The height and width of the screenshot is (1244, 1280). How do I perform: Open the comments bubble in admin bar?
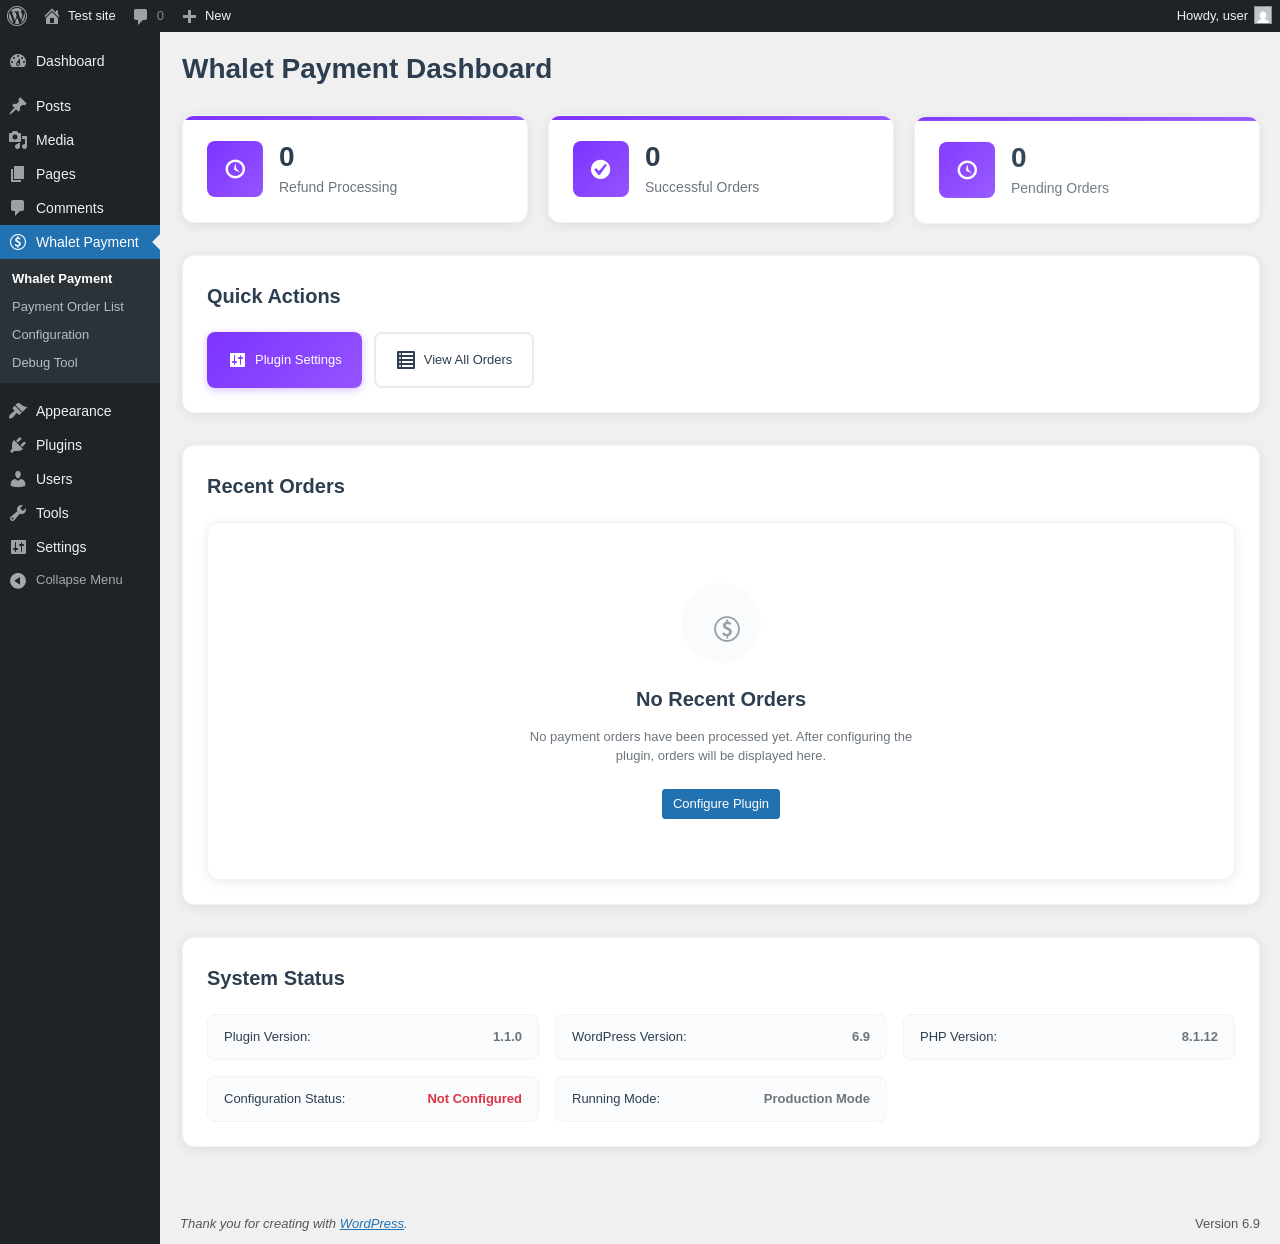coord(141,16)
